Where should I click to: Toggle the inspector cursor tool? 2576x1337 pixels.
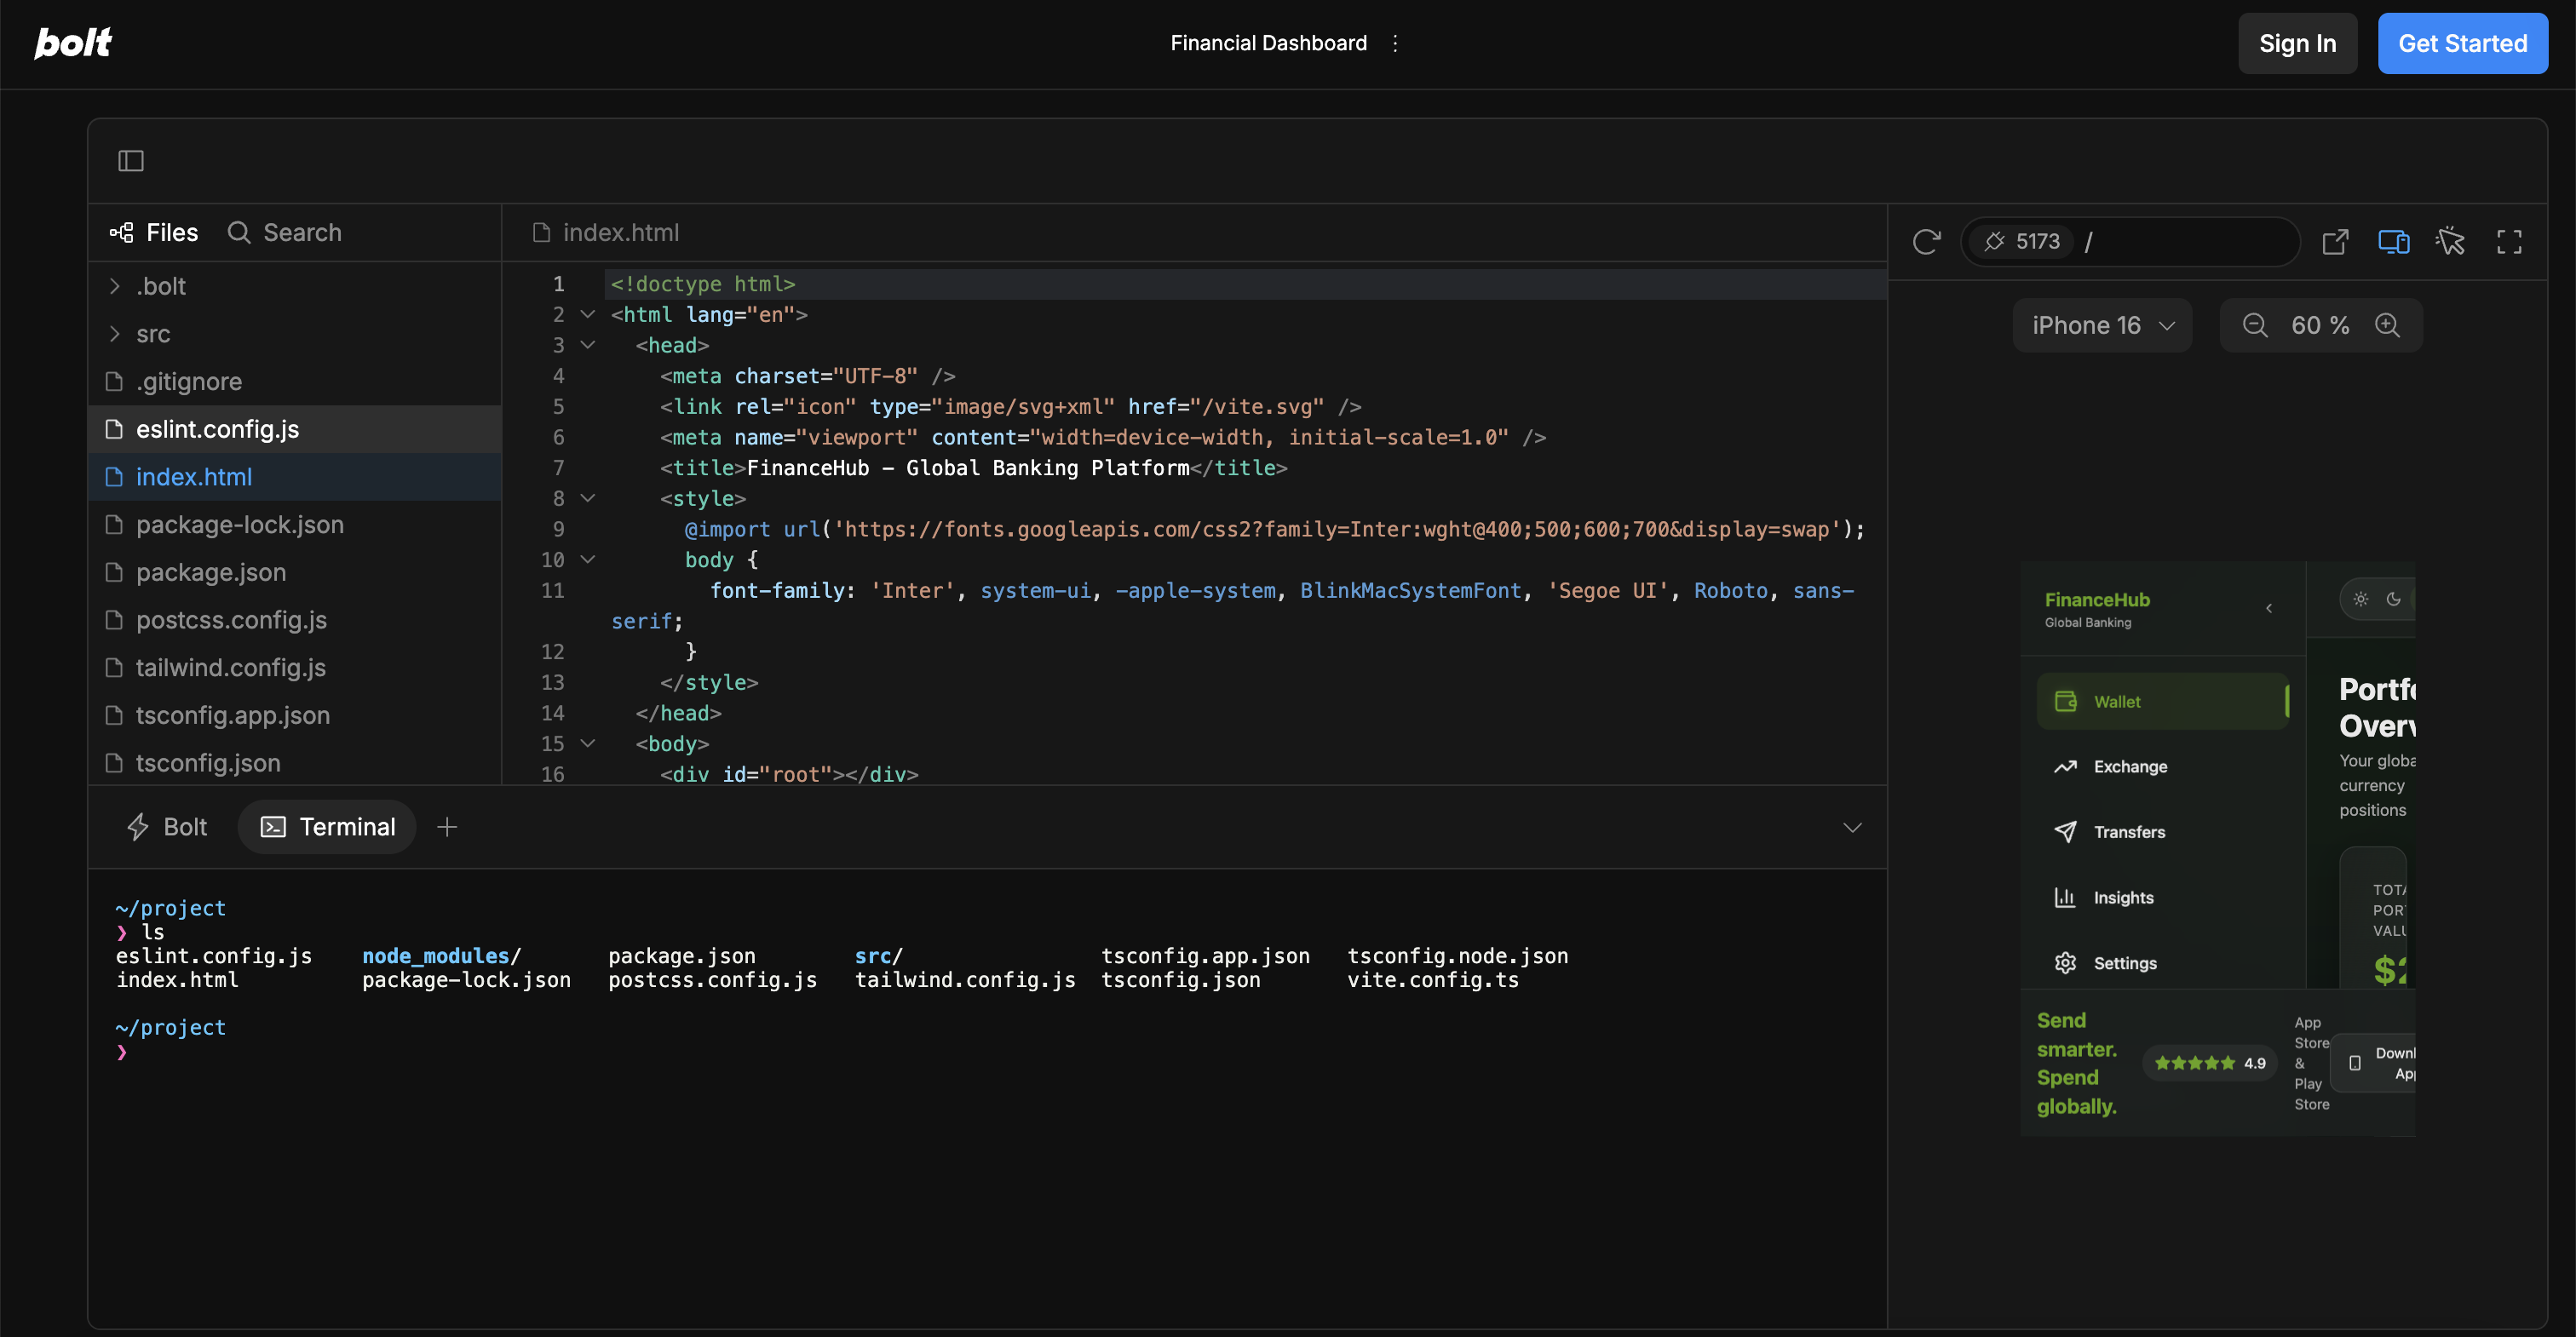click(x=2451, y=241)
